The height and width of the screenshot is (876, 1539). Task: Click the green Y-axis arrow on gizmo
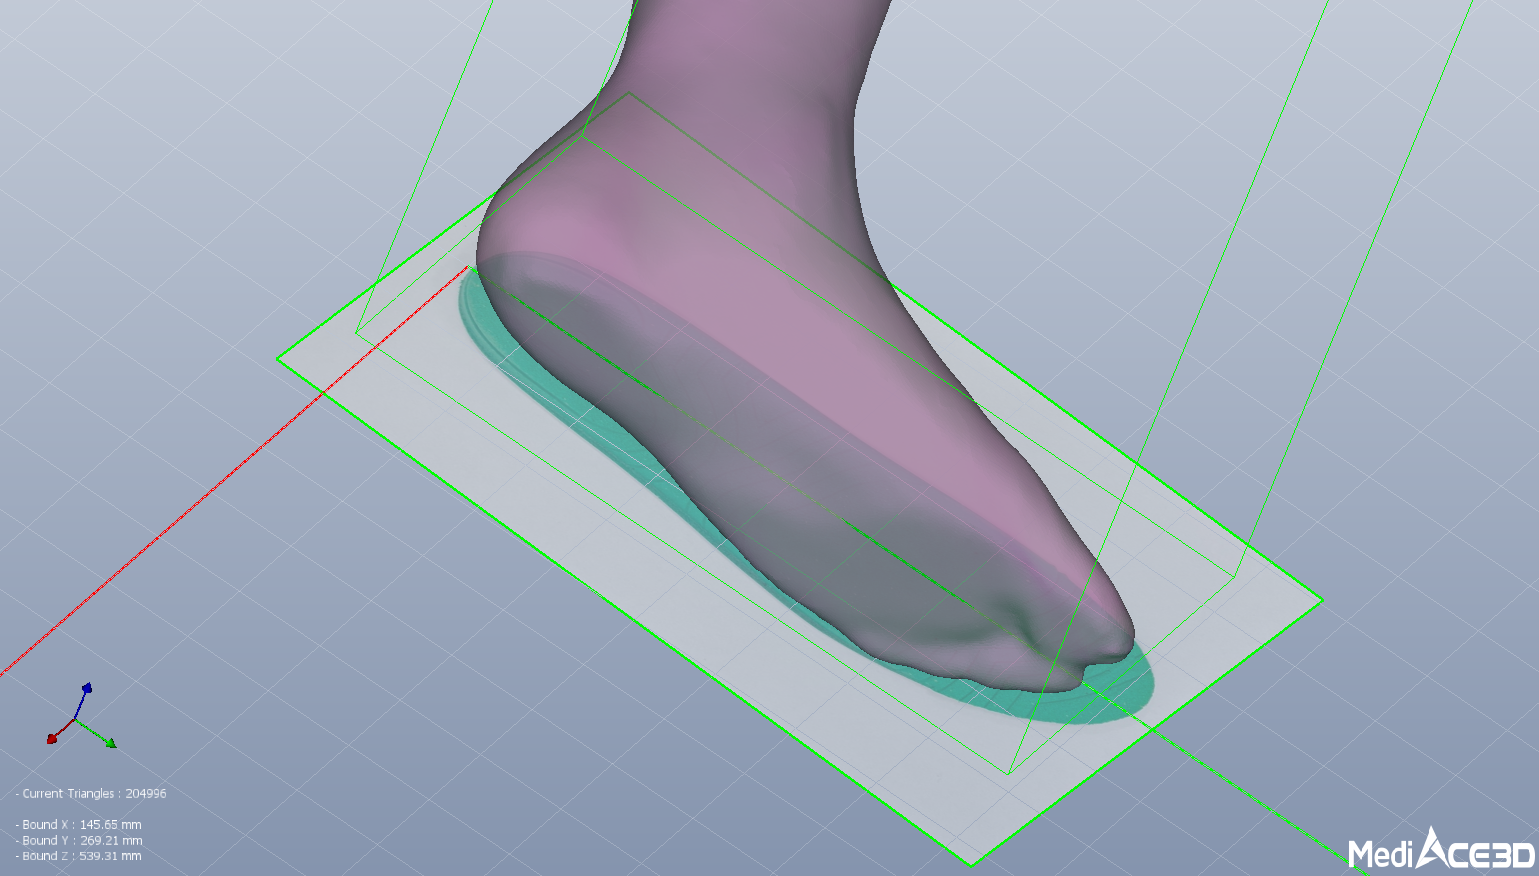[110, 743]
